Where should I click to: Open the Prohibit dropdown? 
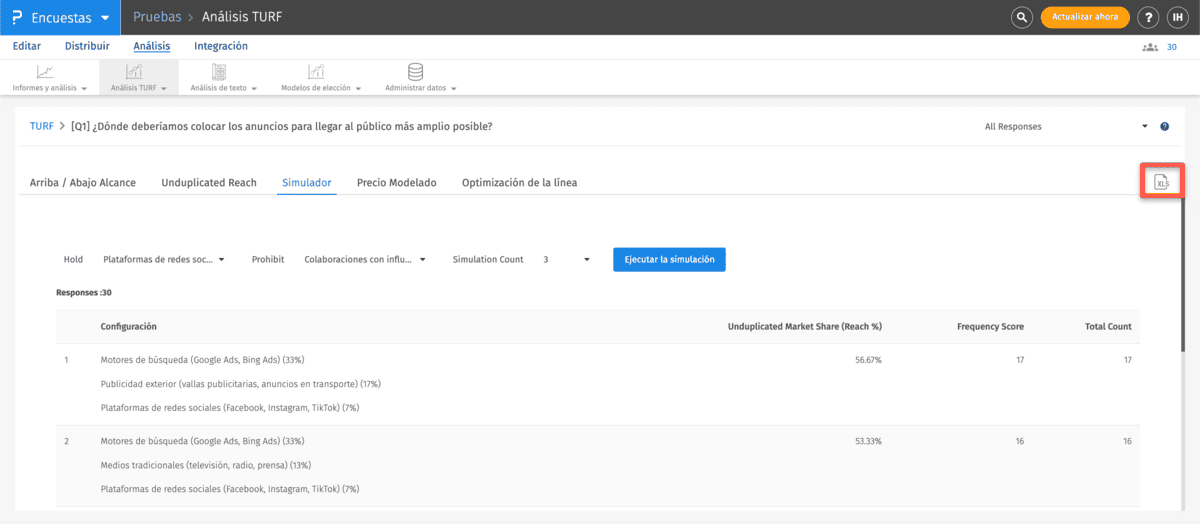pos(365,259)
